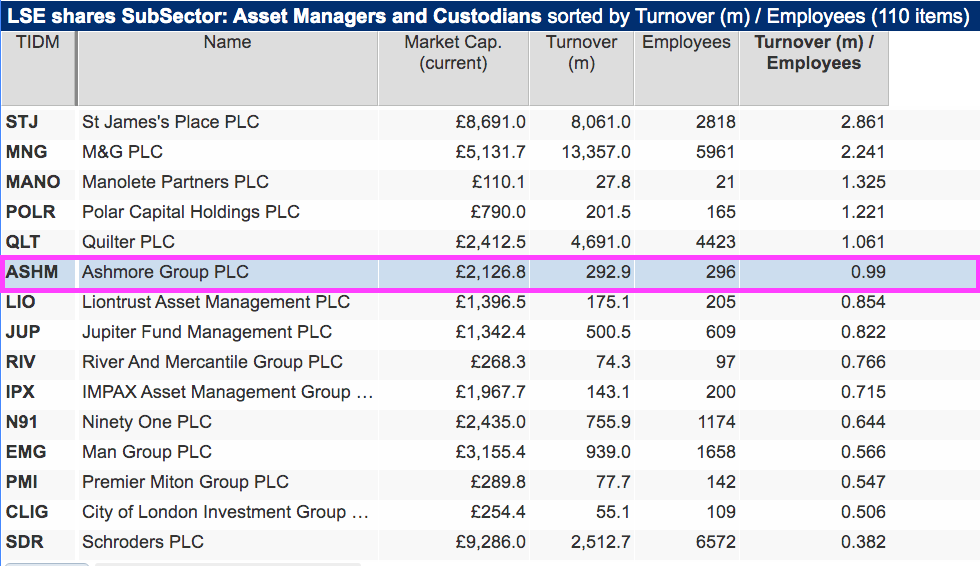Click Man Group employees 1658
The width and height of the screenshot is (980, 566).
click(x=716, y=452)
